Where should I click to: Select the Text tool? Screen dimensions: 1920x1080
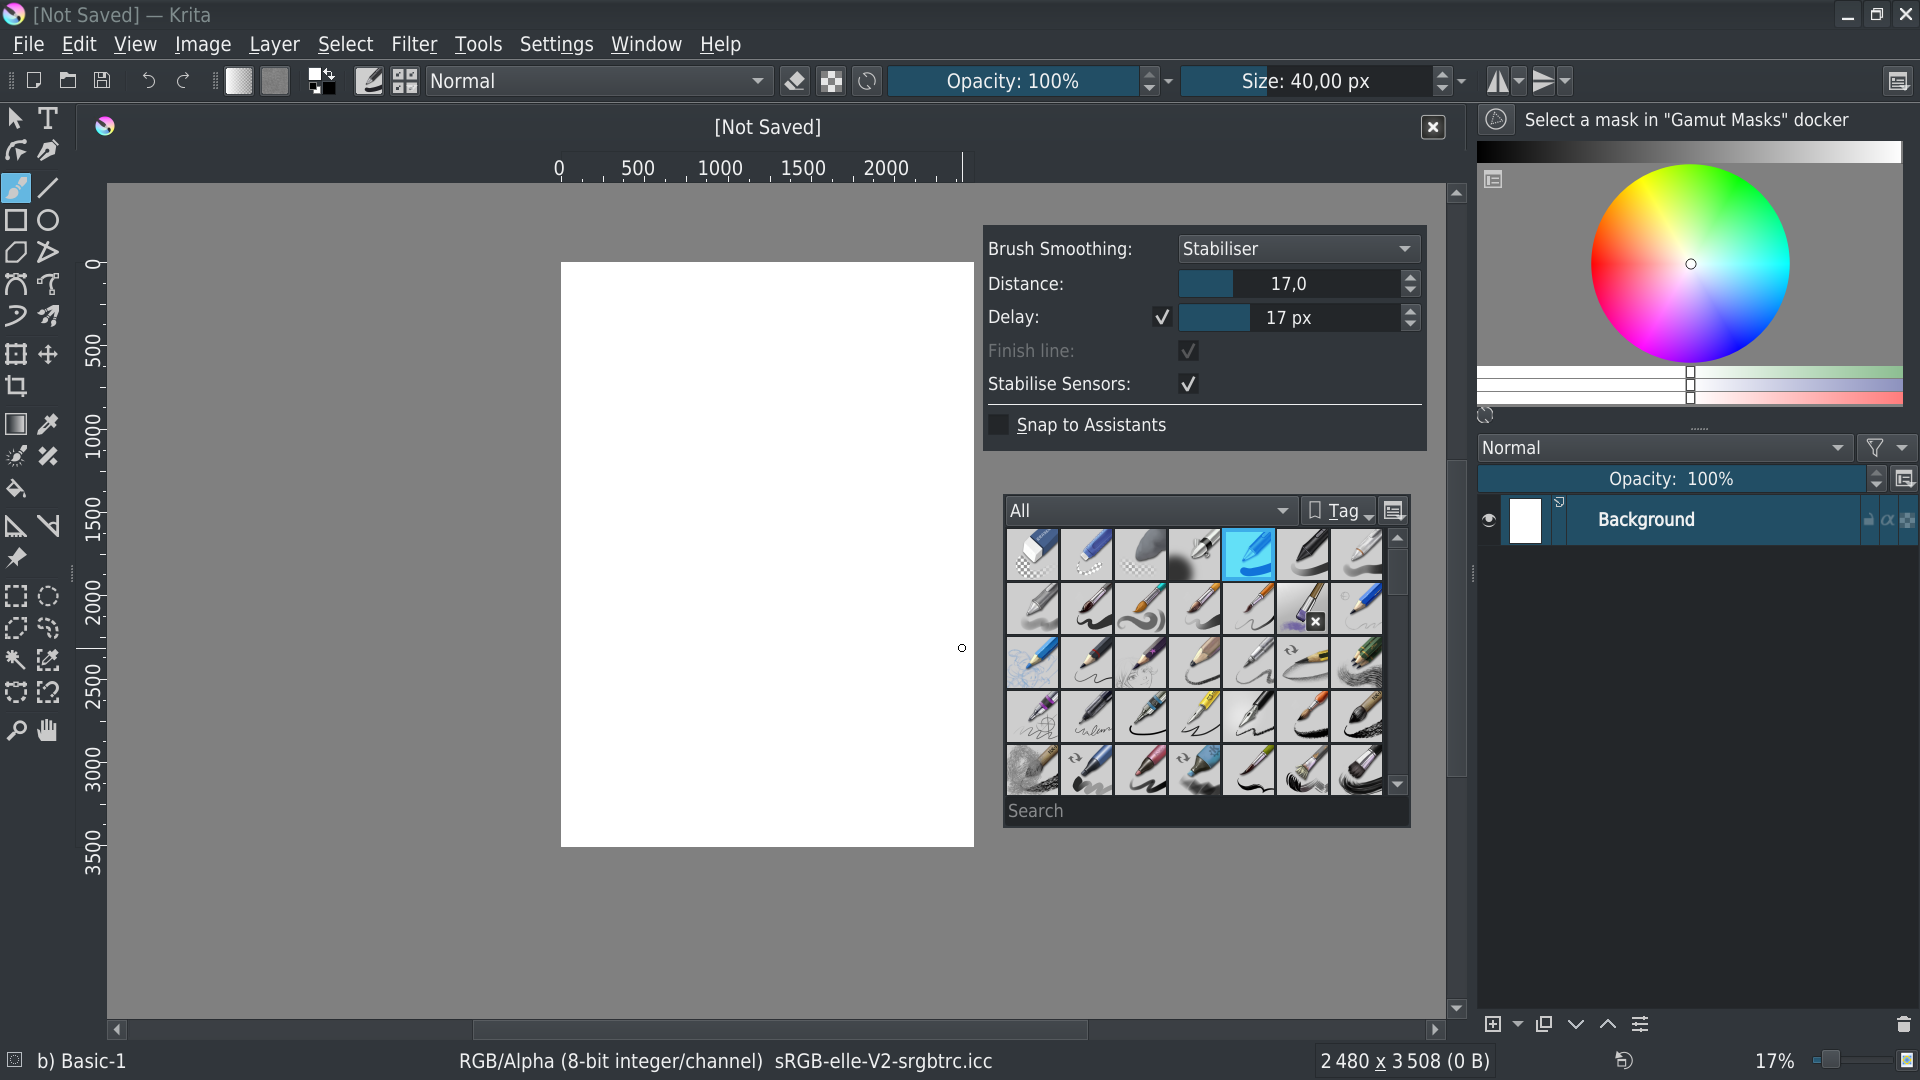47,118
